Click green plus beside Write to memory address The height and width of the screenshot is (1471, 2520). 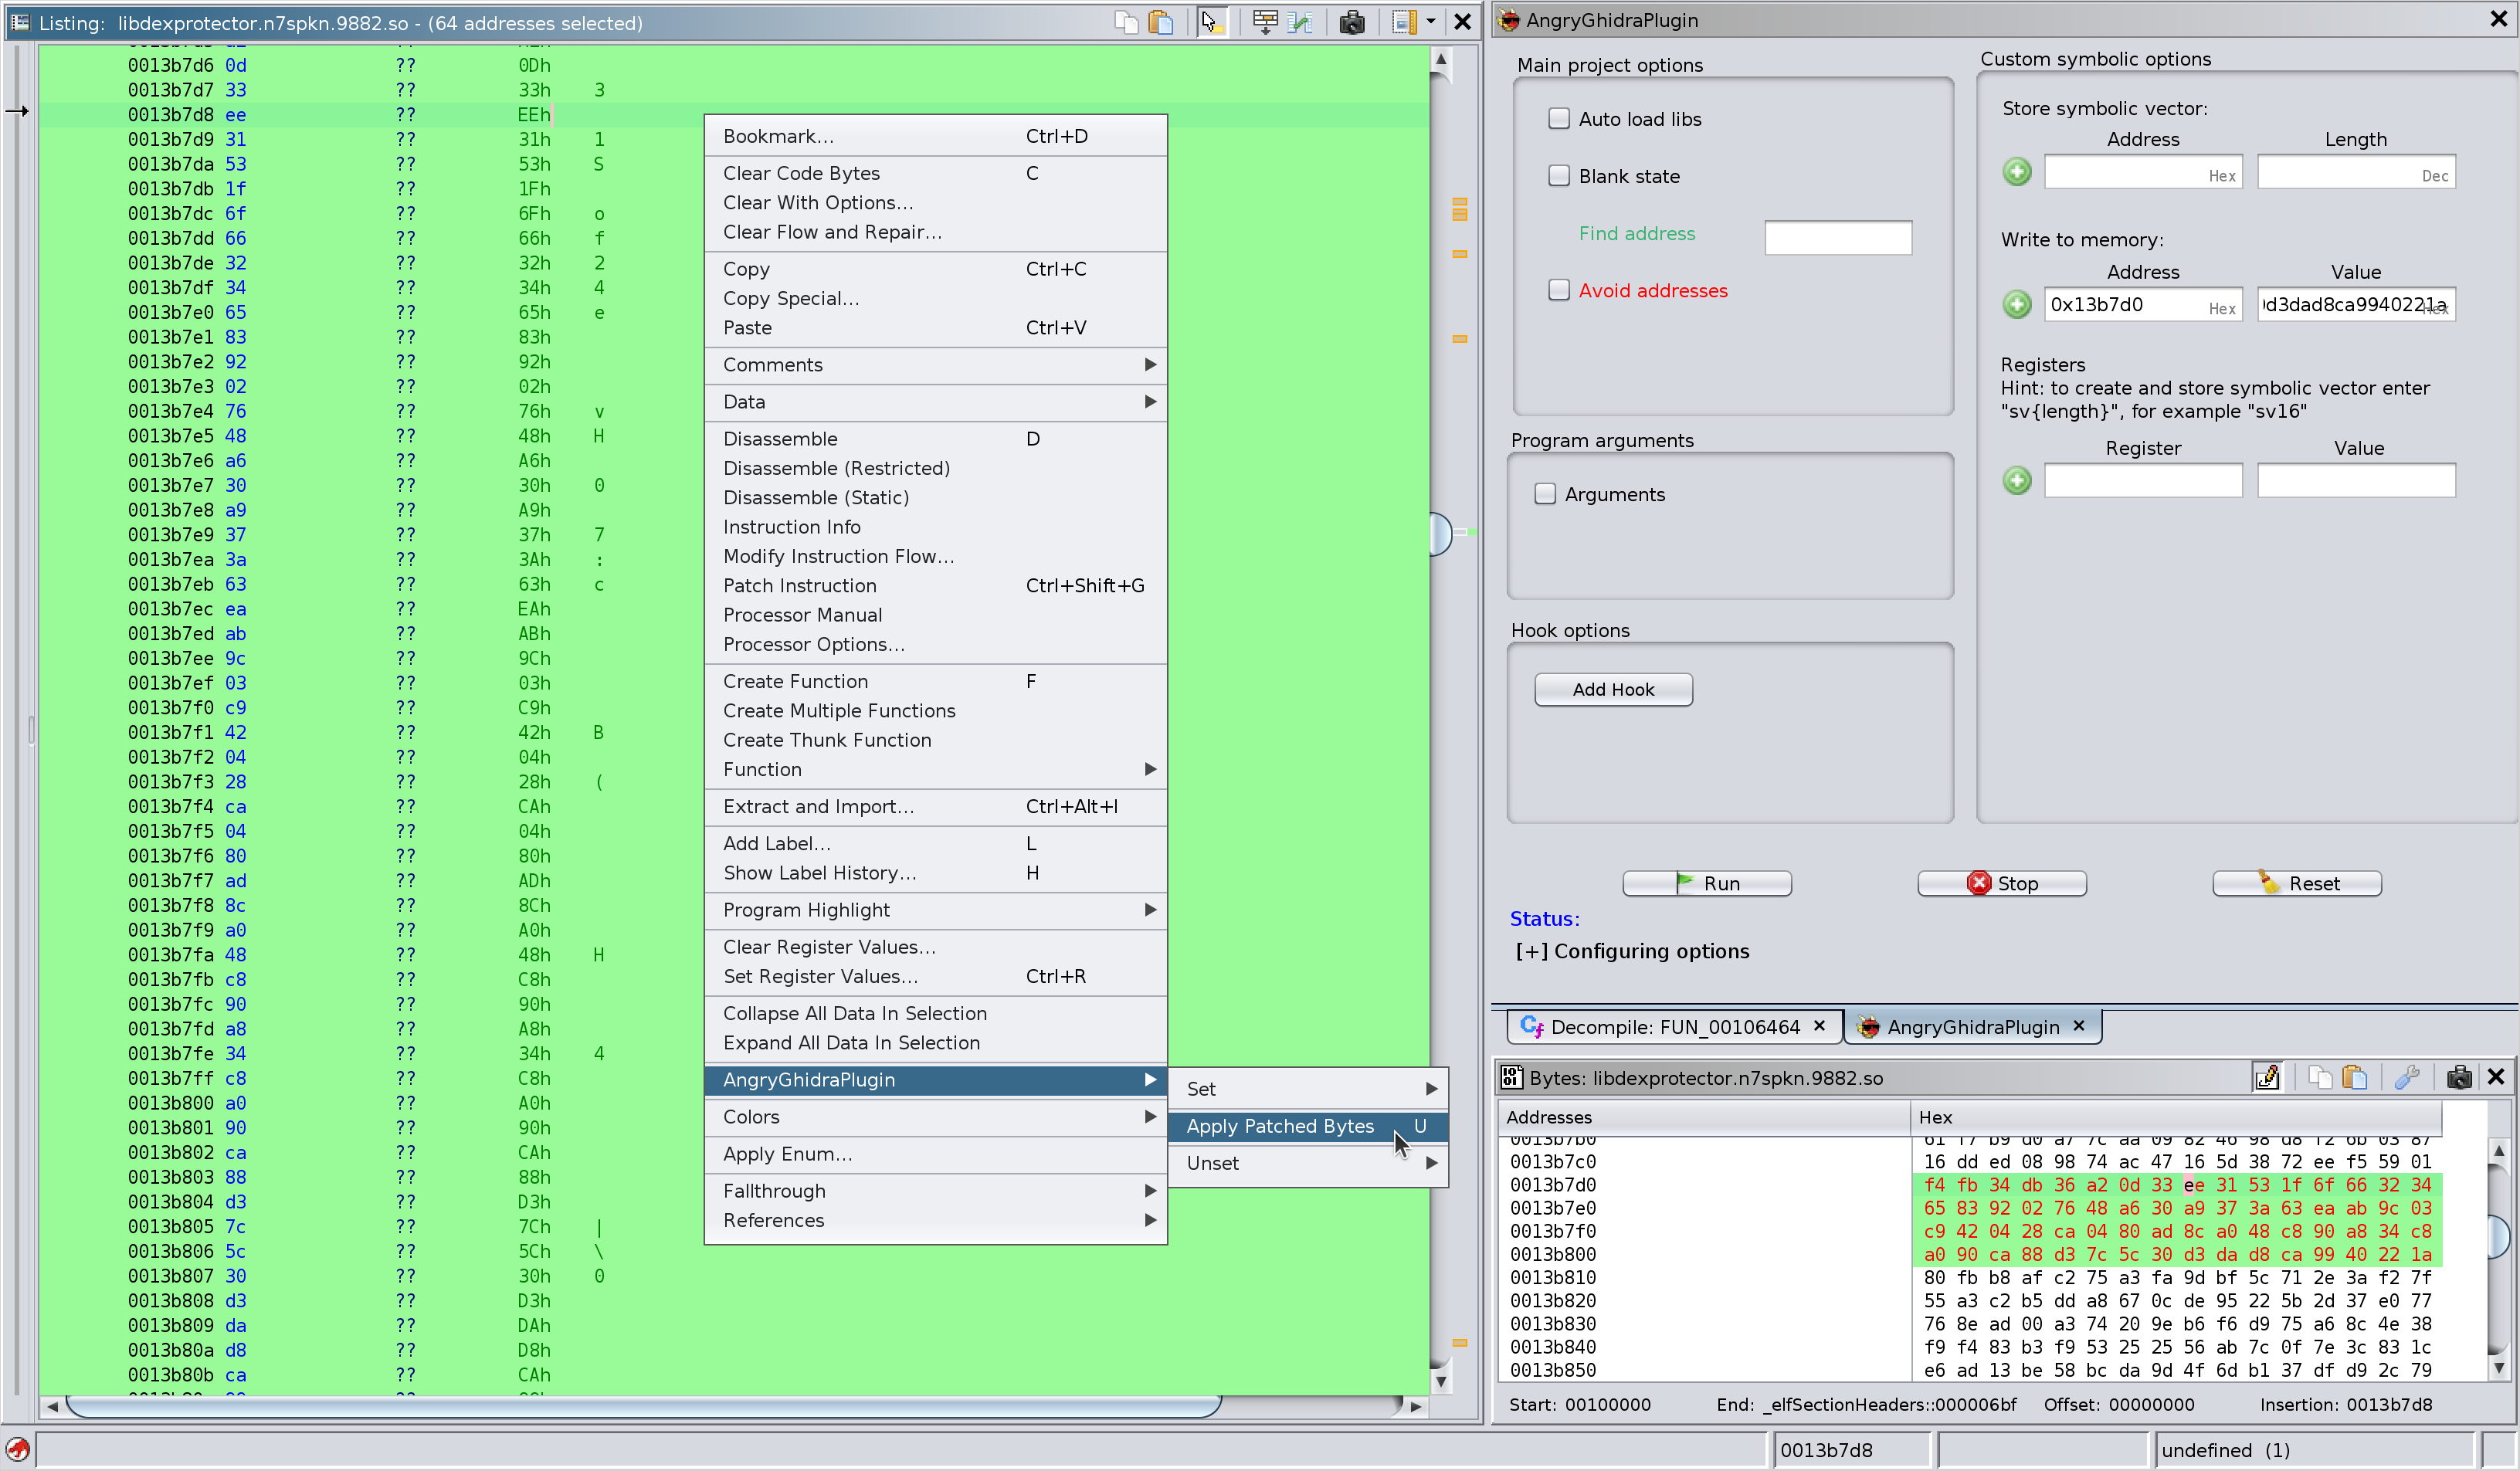pos(2016,304)
